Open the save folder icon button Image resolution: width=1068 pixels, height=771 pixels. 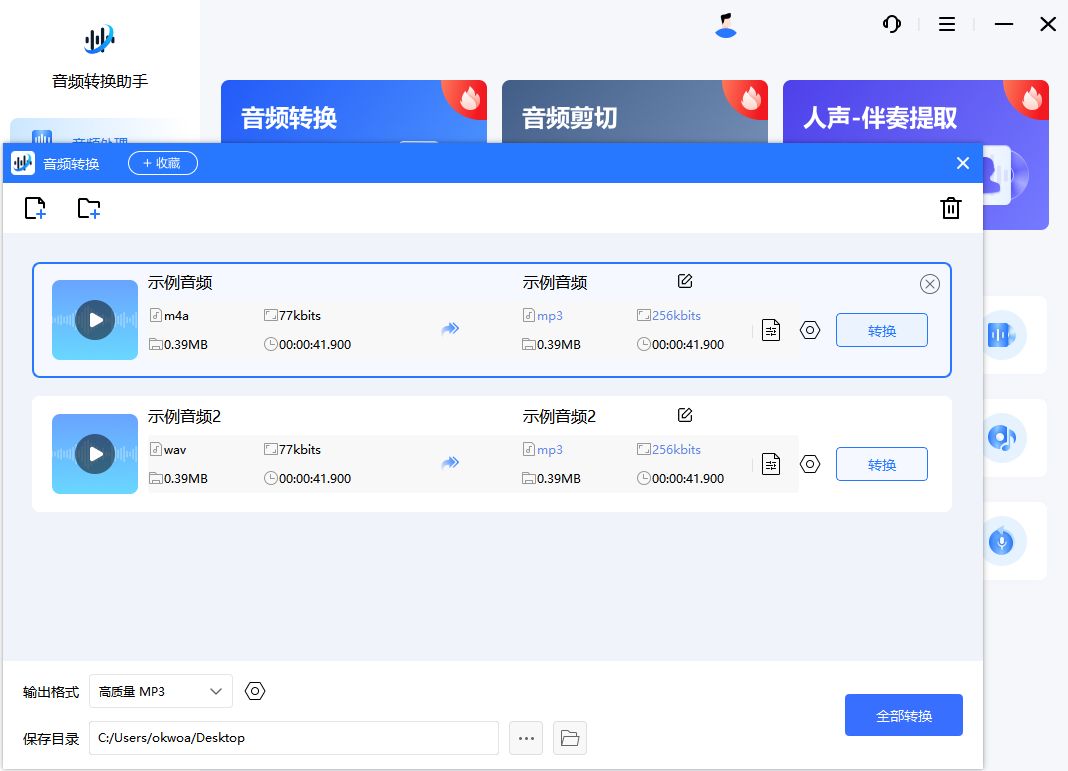pyautogui.click(x=570, y=738)
